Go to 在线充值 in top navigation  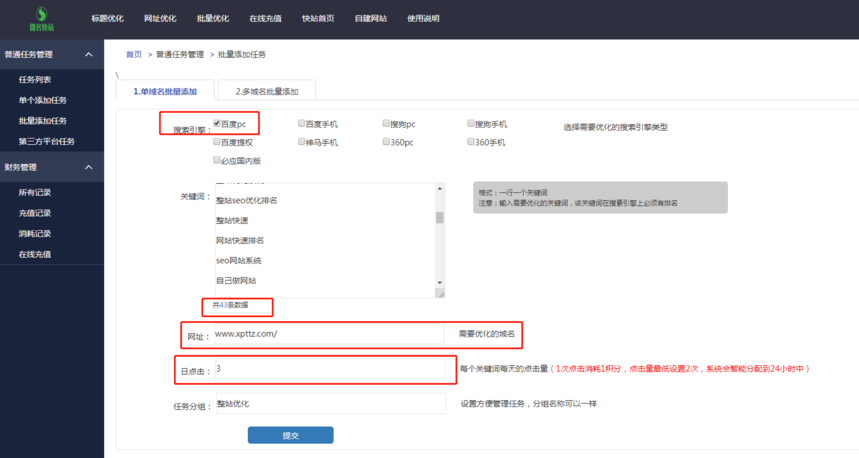point(265,19)
